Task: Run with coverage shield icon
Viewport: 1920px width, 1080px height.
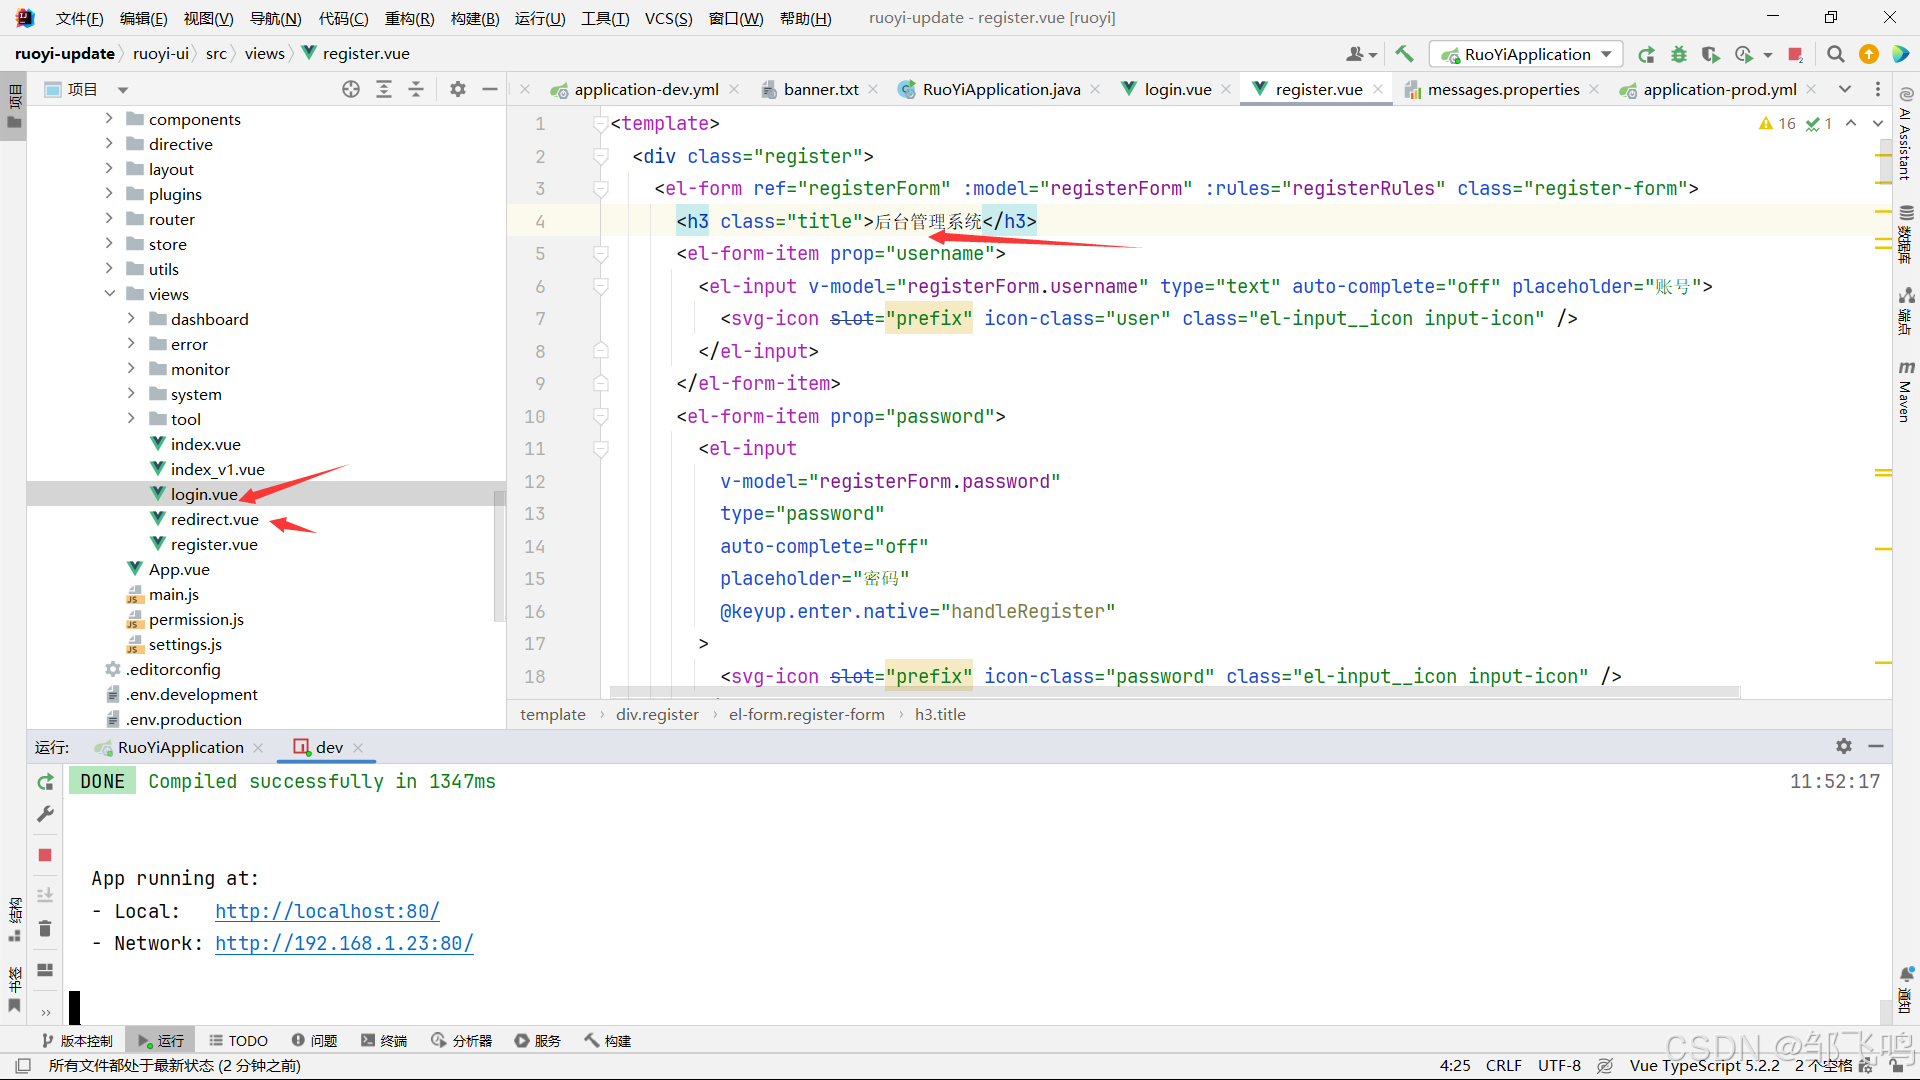Action: 1711,54
